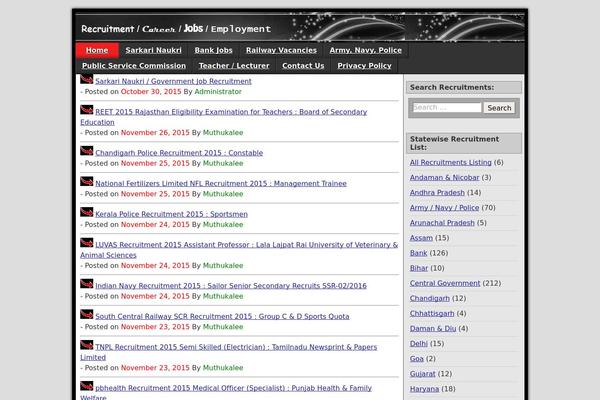
Task: Open the TNPL Recruitment 2015 Semi Skilled post
Action: point(228,352)
